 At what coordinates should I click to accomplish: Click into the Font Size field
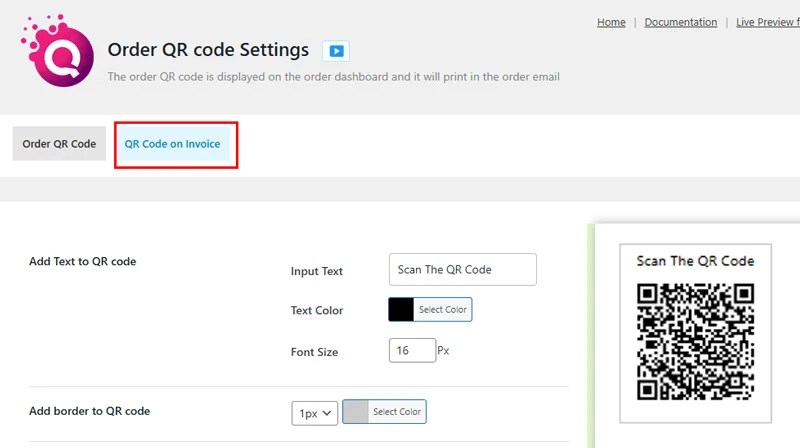coord(412,351)
